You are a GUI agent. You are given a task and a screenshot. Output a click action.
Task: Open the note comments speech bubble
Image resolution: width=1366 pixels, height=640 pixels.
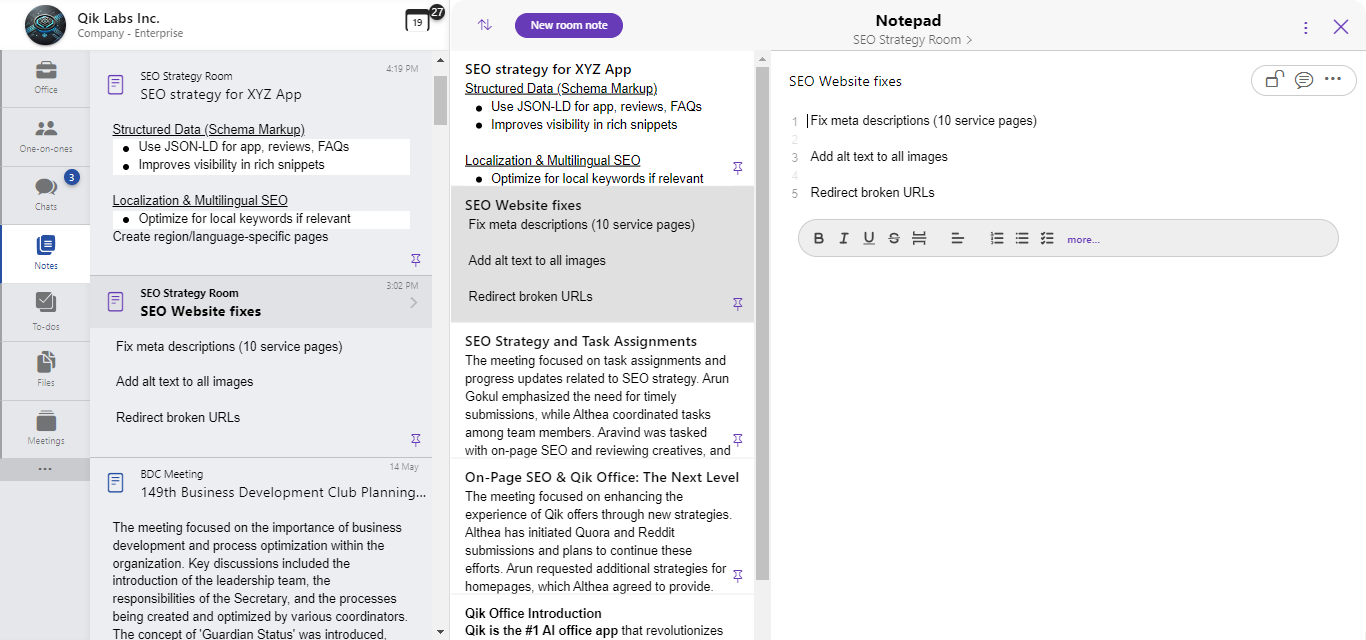click(x=1304, y=80)
